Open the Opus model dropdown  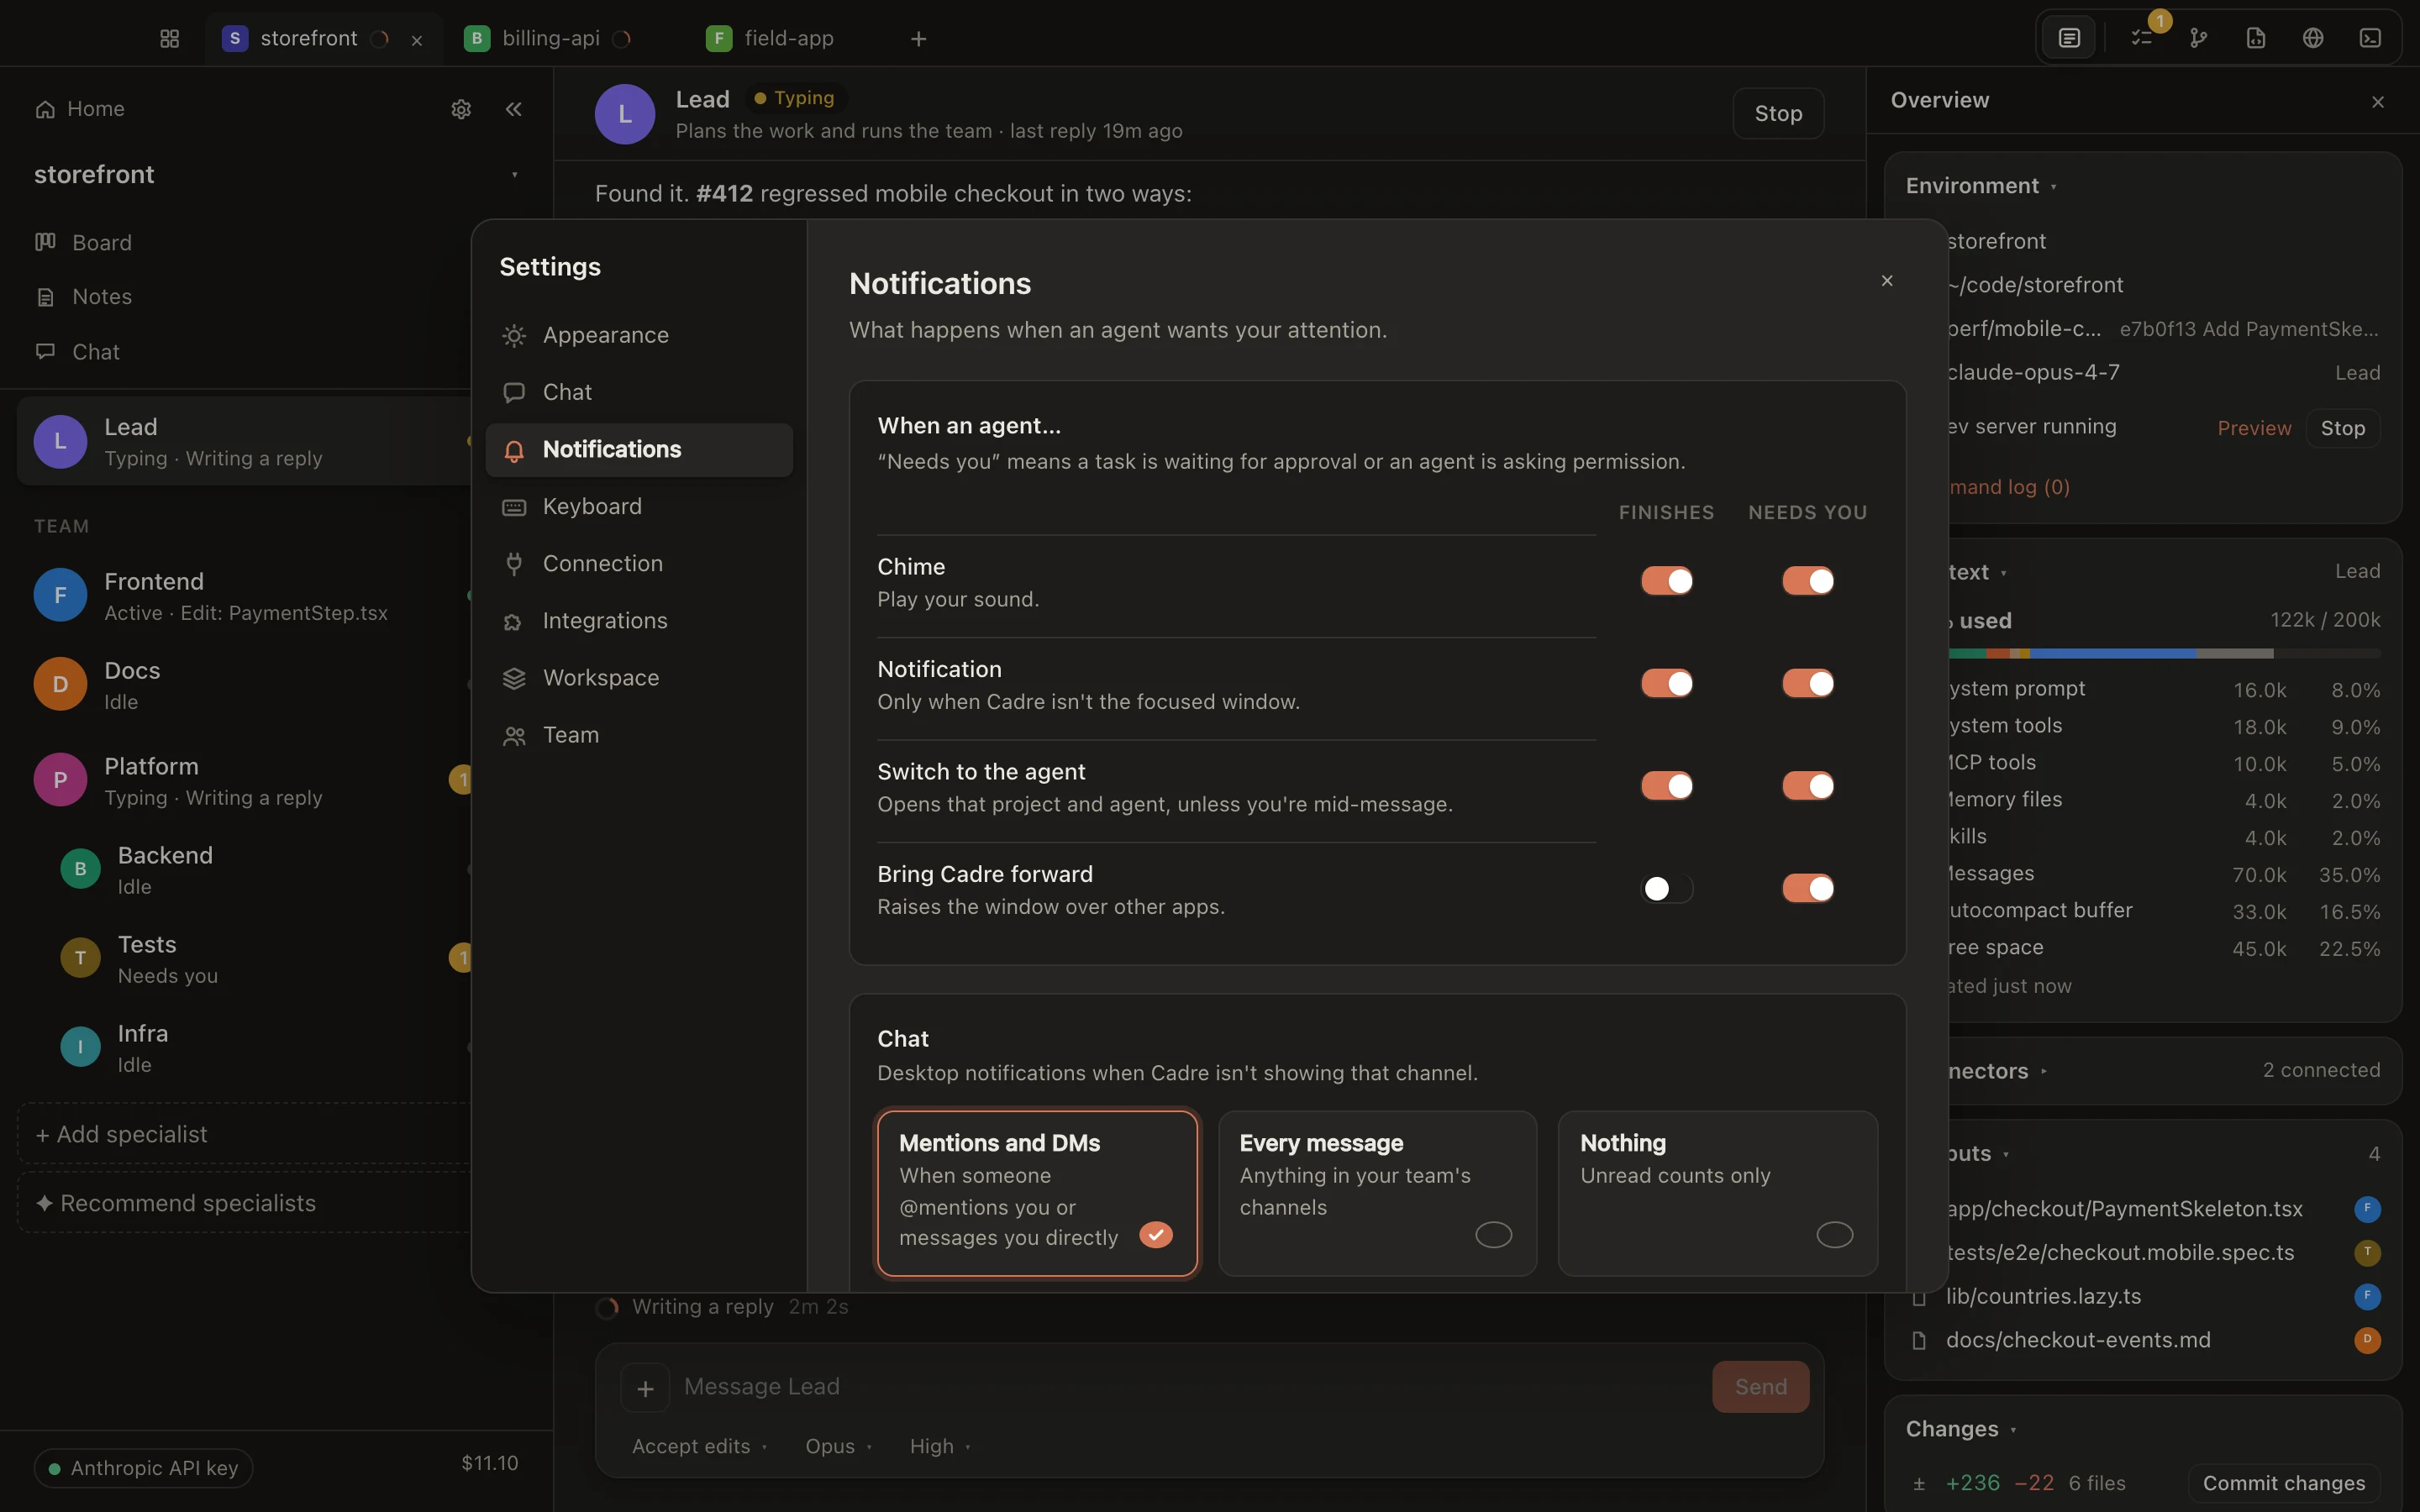click(838, 1447)
